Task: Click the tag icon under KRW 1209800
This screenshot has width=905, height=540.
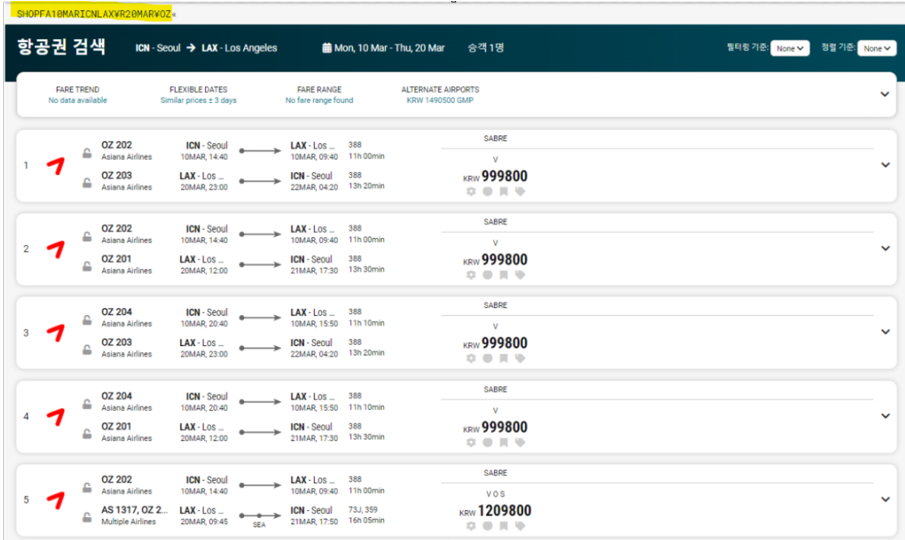Action: point(520,526)
